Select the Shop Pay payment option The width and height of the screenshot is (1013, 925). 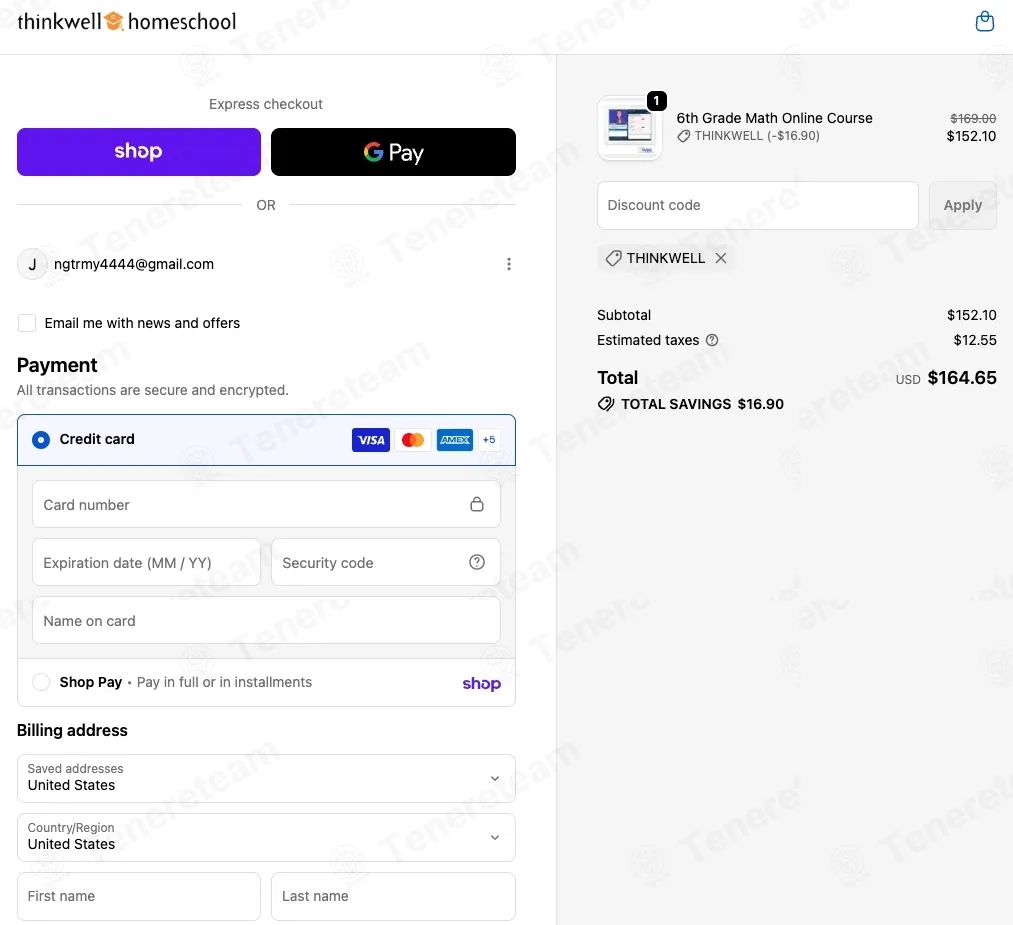(x=41, y=681)
